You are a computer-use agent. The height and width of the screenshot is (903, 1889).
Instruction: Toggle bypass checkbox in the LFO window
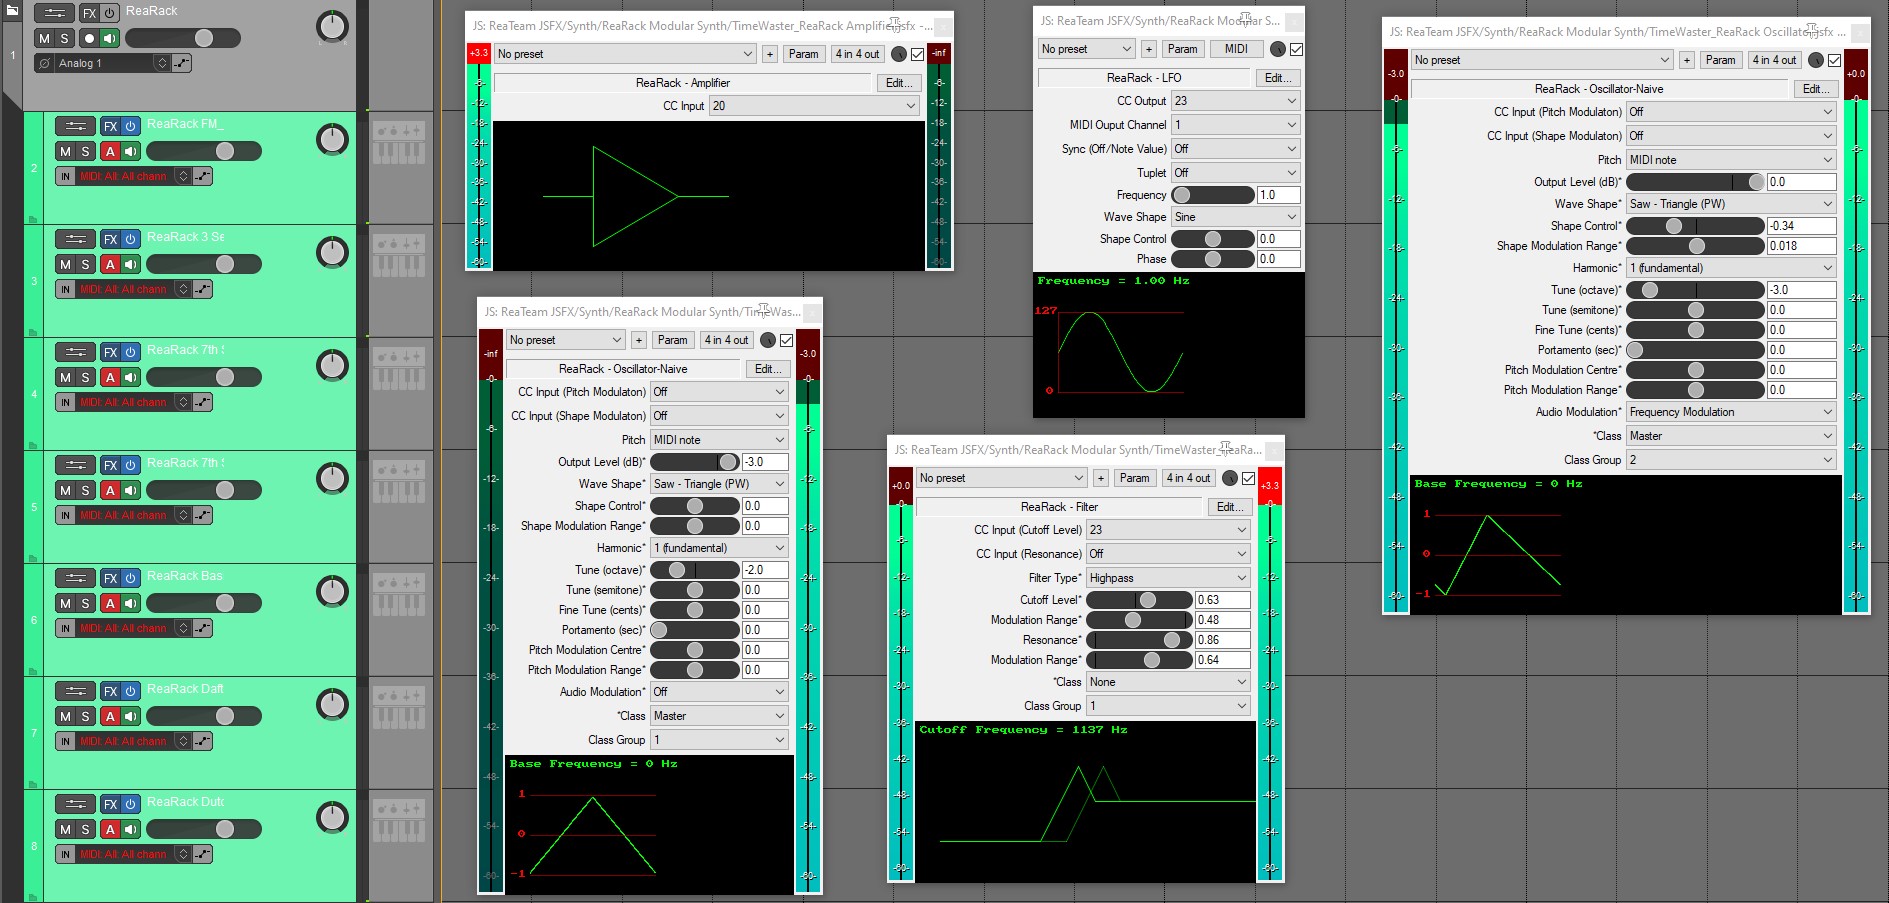point(1296,49)
